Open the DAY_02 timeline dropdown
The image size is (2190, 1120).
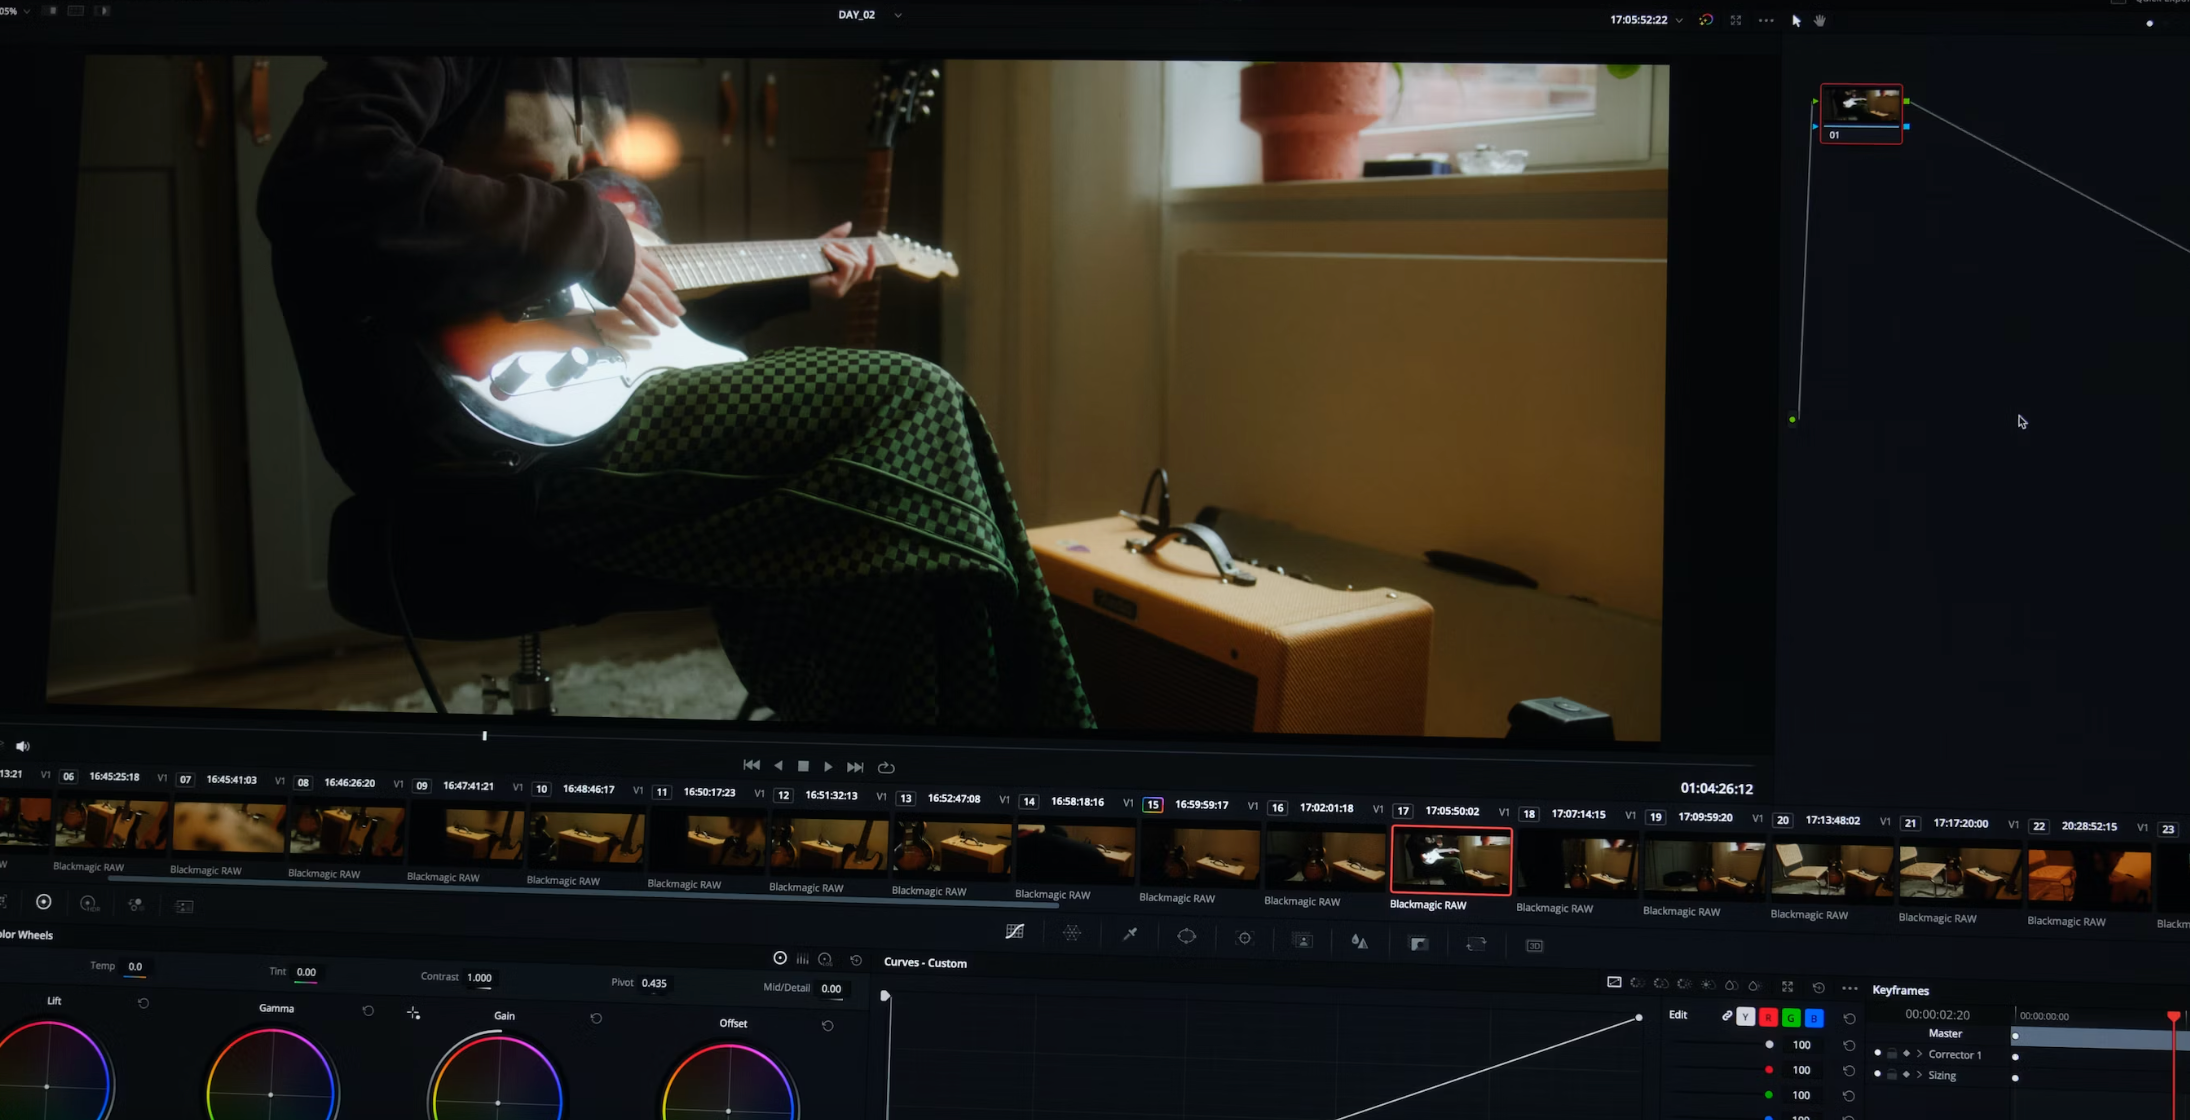point(898,15)
